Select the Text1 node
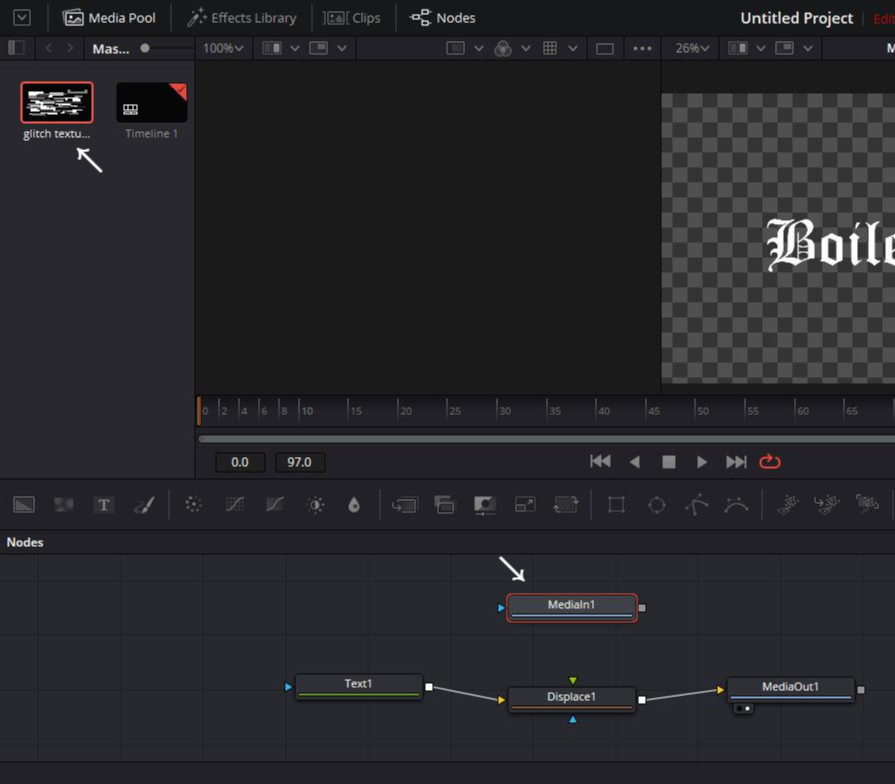895x784 pixels. tap(358, 686)
